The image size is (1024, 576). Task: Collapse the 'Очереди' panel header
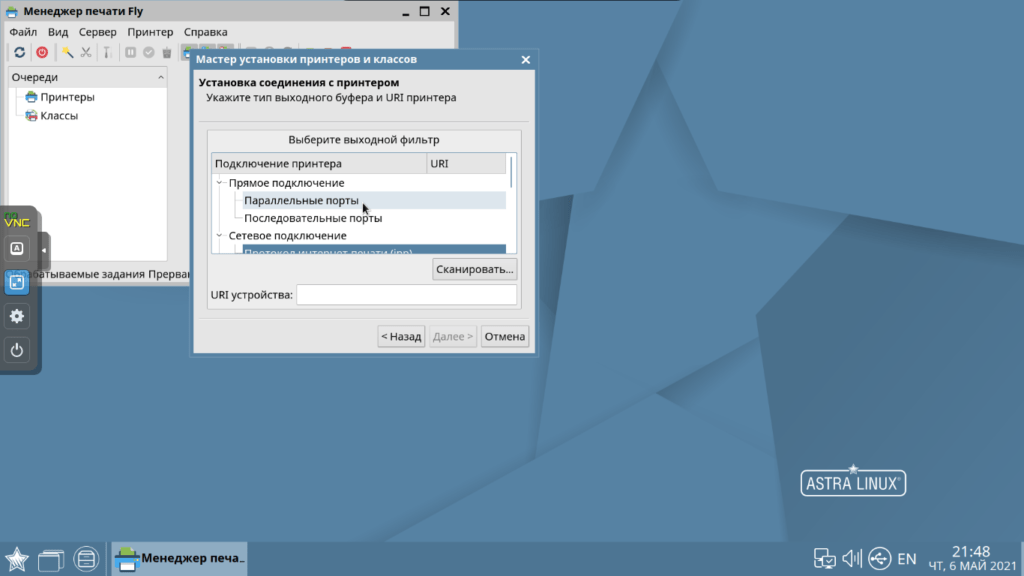pos(161,77)
